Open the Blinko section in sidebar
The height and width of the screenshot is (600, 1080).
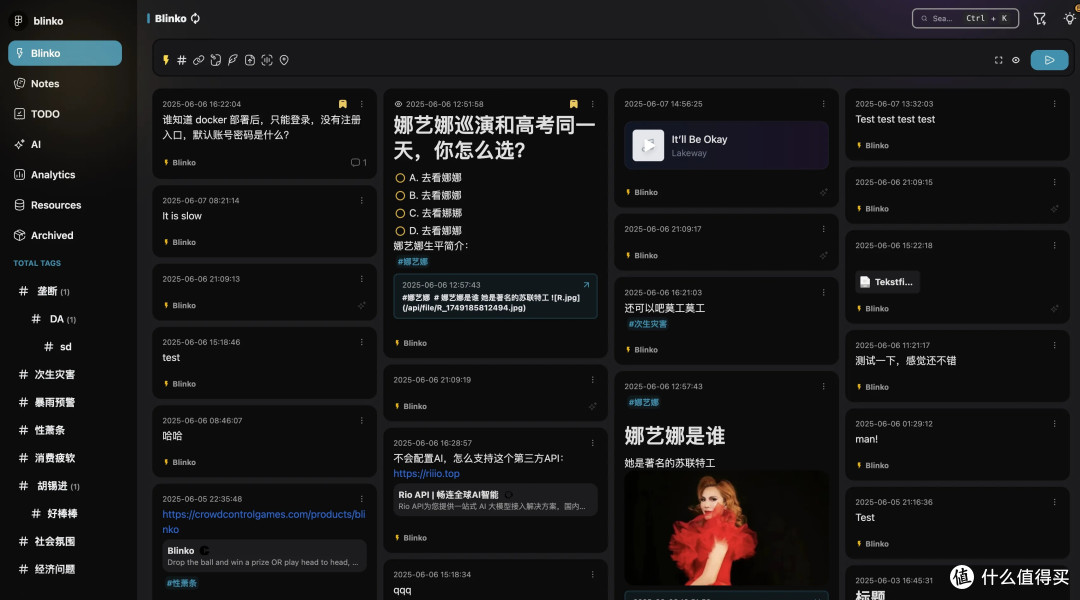[x=65, y=53]
